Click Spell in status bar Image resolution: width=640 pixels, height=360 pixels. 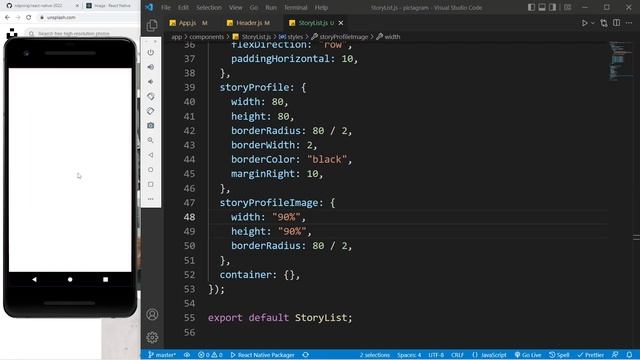pyautogui.click(x=559, y=355)
